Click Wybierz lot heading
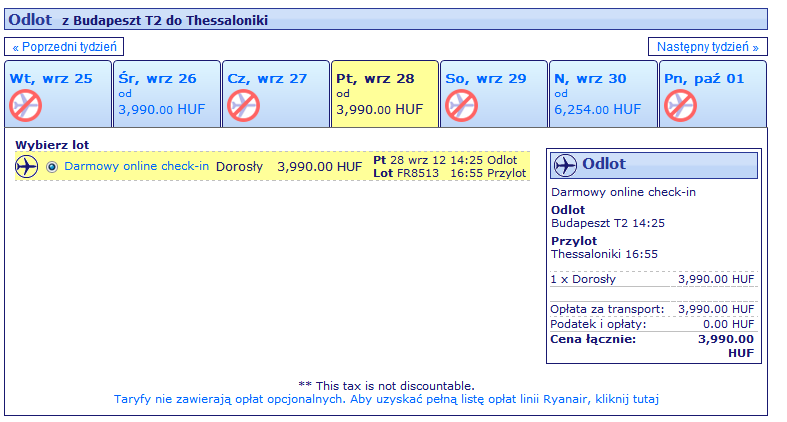This screenshot has width=787, height=422. 52,145
